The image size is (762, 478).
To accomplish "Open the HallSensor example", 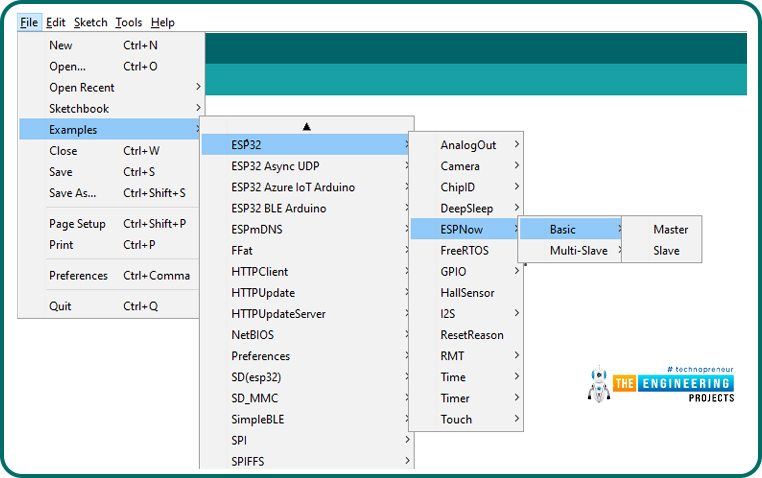I will pos(466,293).
